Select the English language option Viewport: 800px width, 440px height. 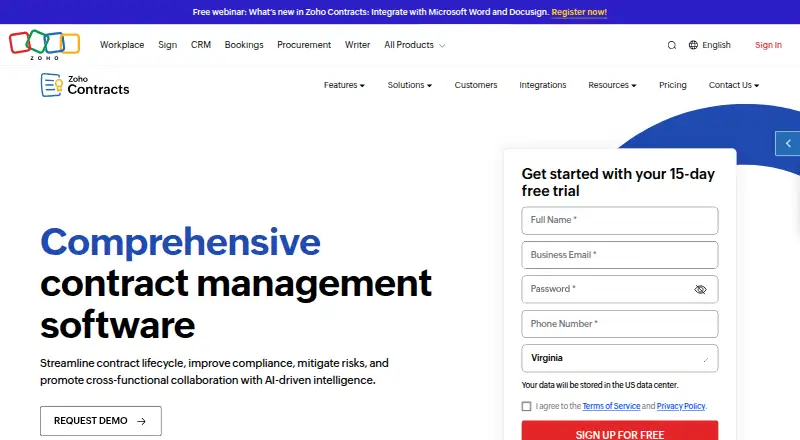(x=716, y=45)
